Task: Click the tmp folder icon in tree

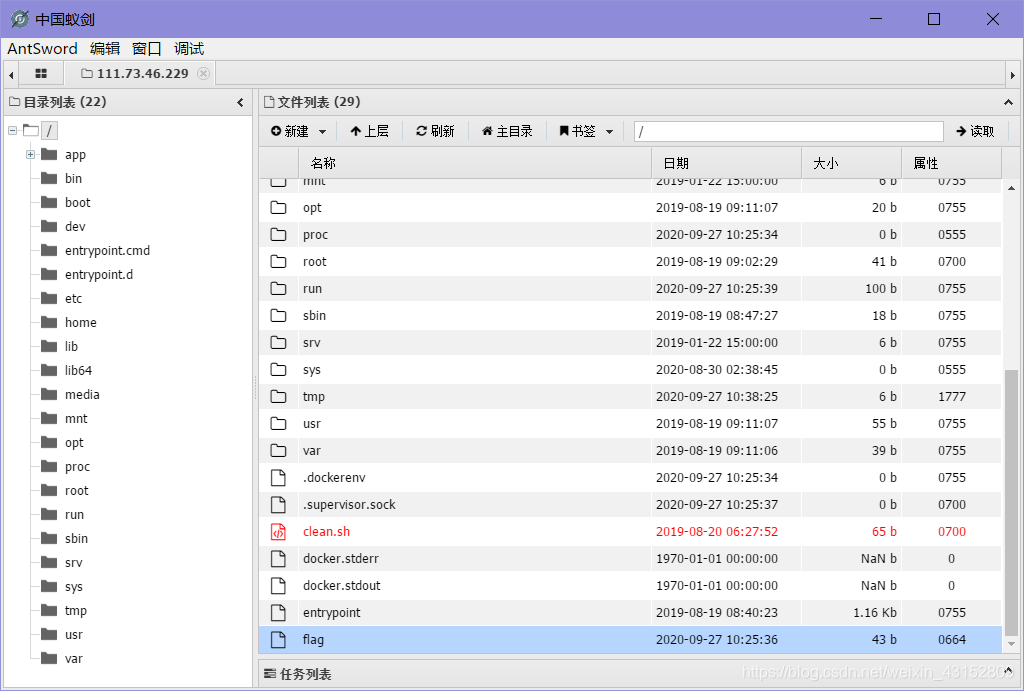Action: 49,610
